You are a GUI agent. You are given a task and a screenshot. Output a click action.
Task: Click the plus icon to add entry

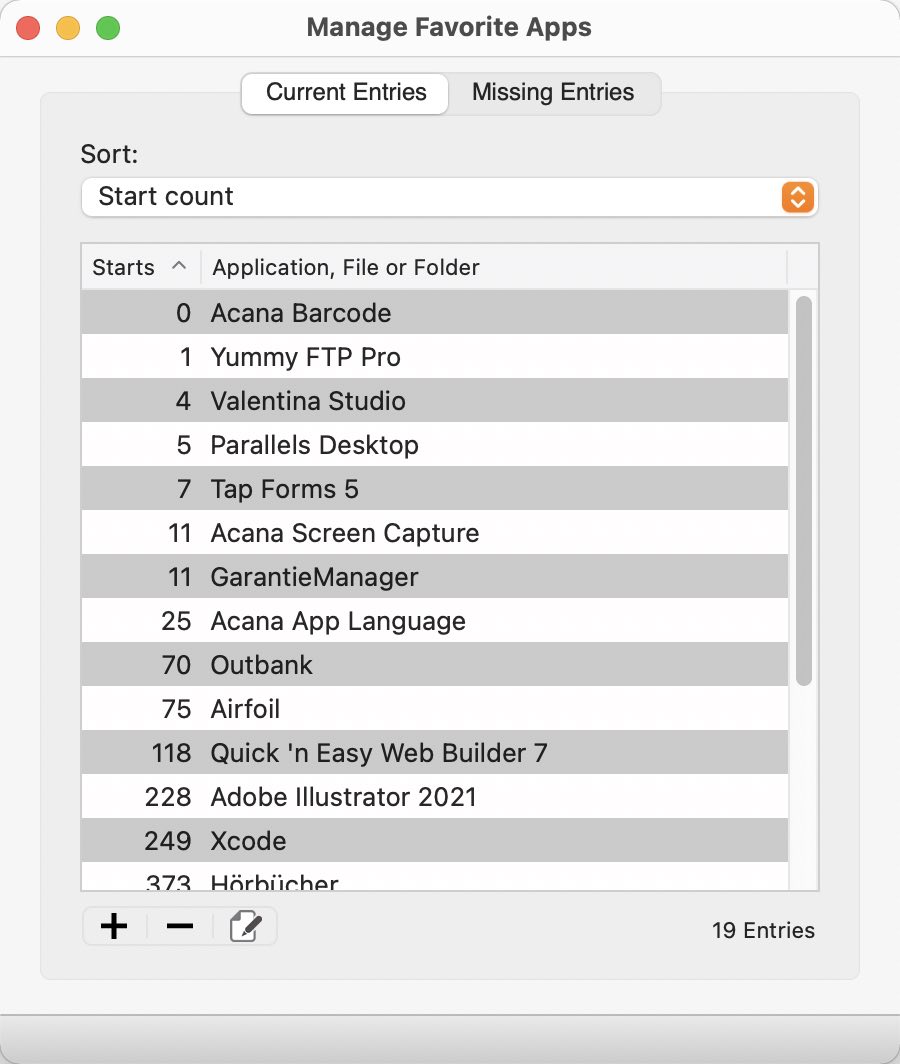114,926
